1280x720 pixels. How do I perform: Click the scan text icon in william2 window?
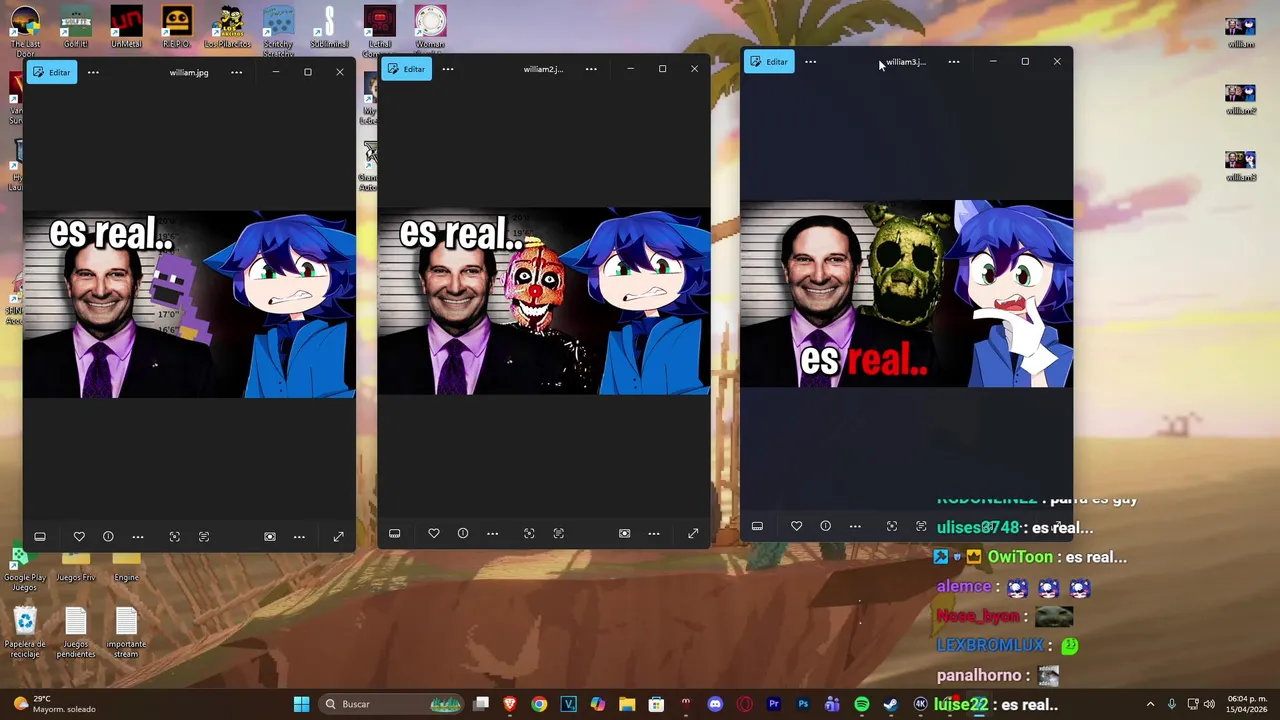coord(559,534)
